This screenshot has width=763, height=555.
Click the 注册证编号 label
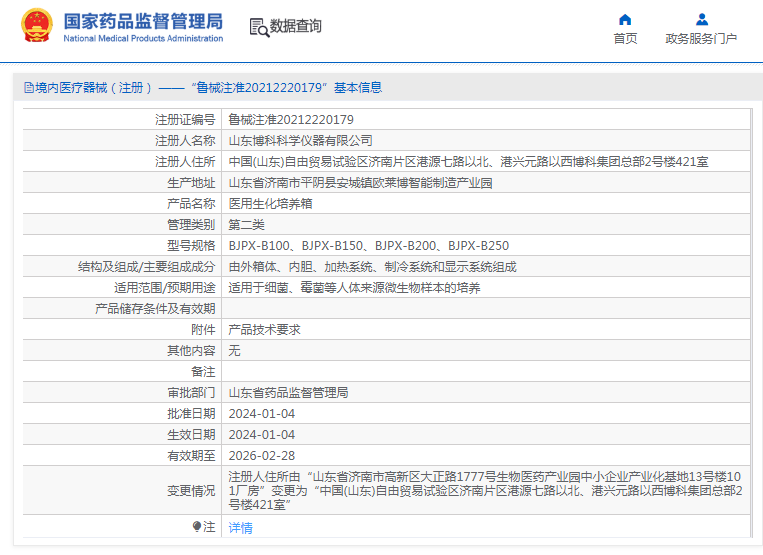185,120
